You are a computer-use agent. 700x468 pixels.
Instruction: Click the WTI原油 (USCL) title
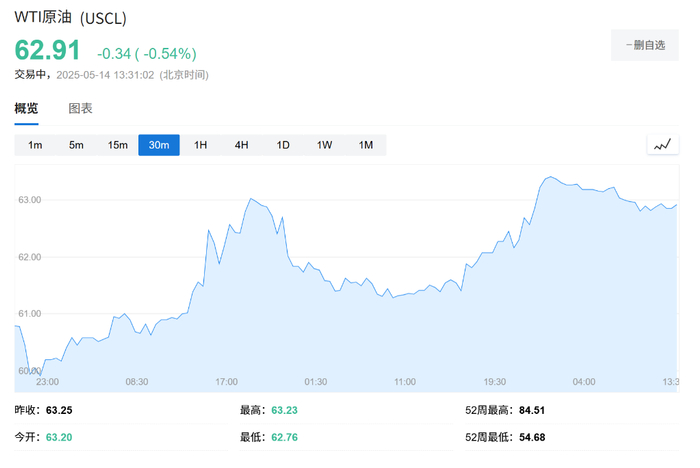pyautogui.click(x=70, y=19)
